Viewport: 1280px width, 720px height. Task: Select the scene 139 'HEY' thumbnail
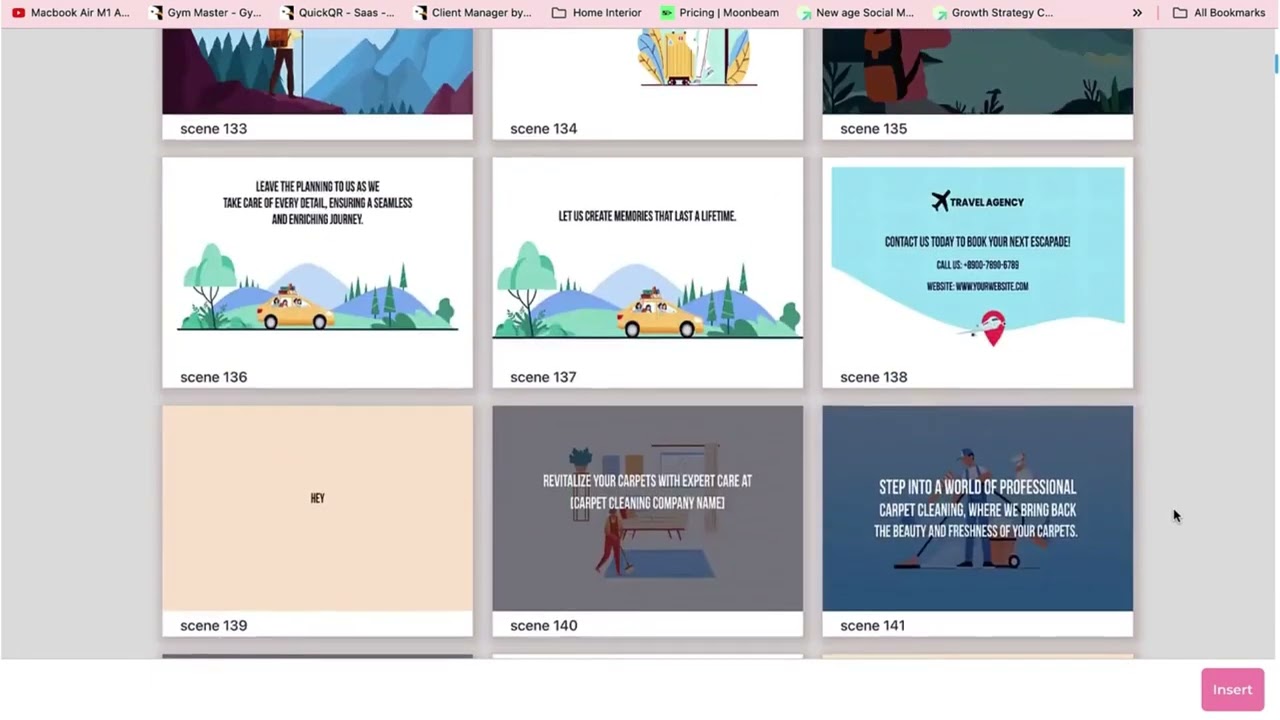click(x=317, y=508)
